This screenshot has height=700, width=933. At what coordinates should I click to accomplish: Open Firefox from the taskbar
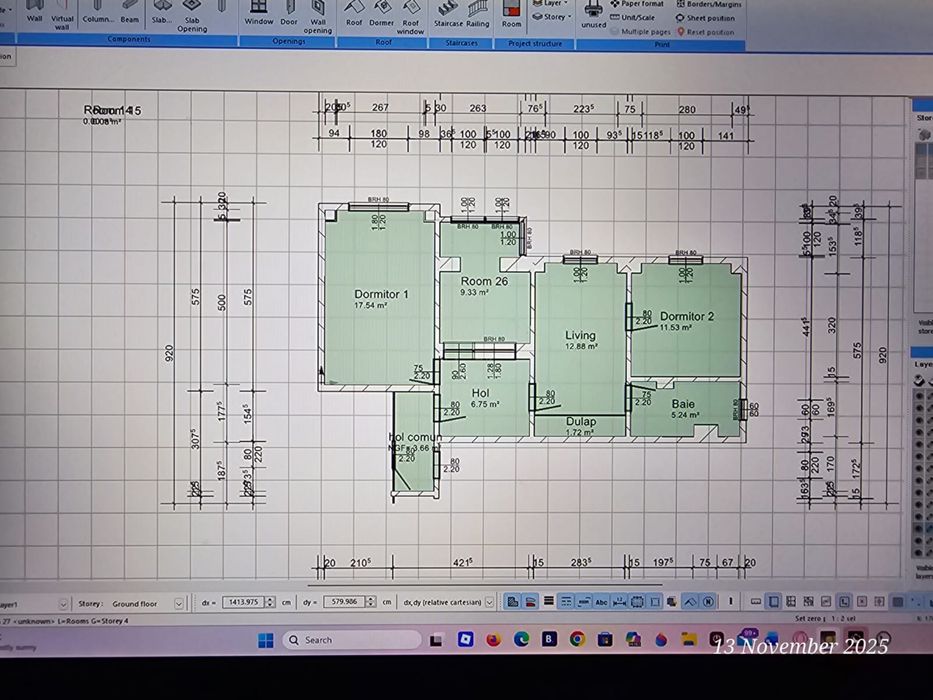[x=493, y=640]
